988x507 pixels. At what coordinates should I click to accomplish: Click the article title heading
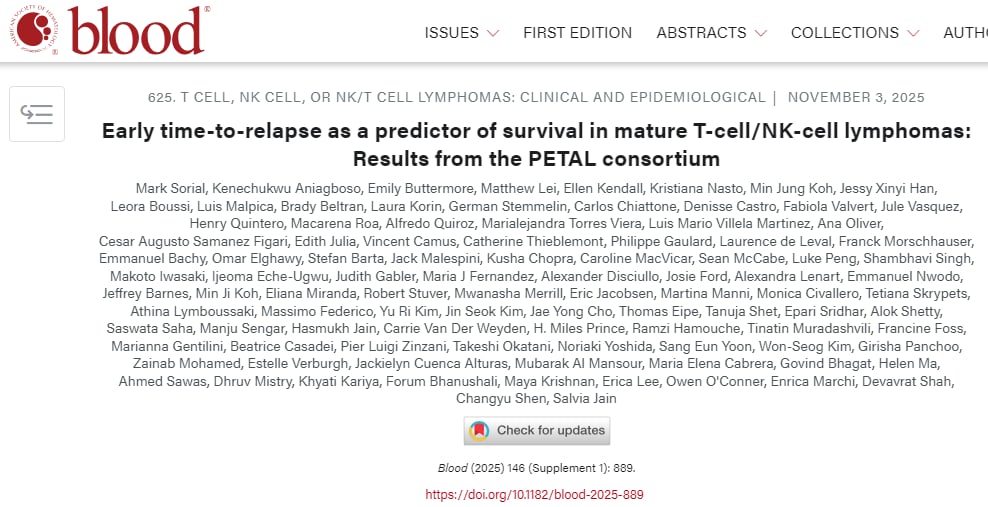pos(536,145)
